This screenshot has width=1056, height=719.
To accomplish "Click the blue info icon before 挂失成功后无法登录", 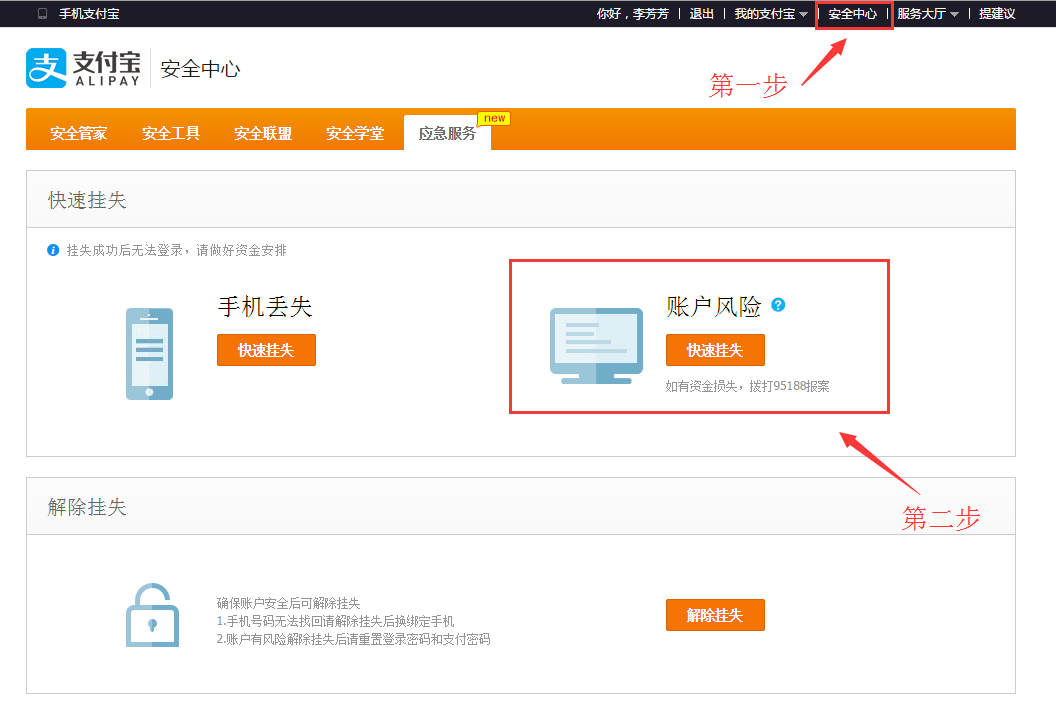I will (54, 250).
